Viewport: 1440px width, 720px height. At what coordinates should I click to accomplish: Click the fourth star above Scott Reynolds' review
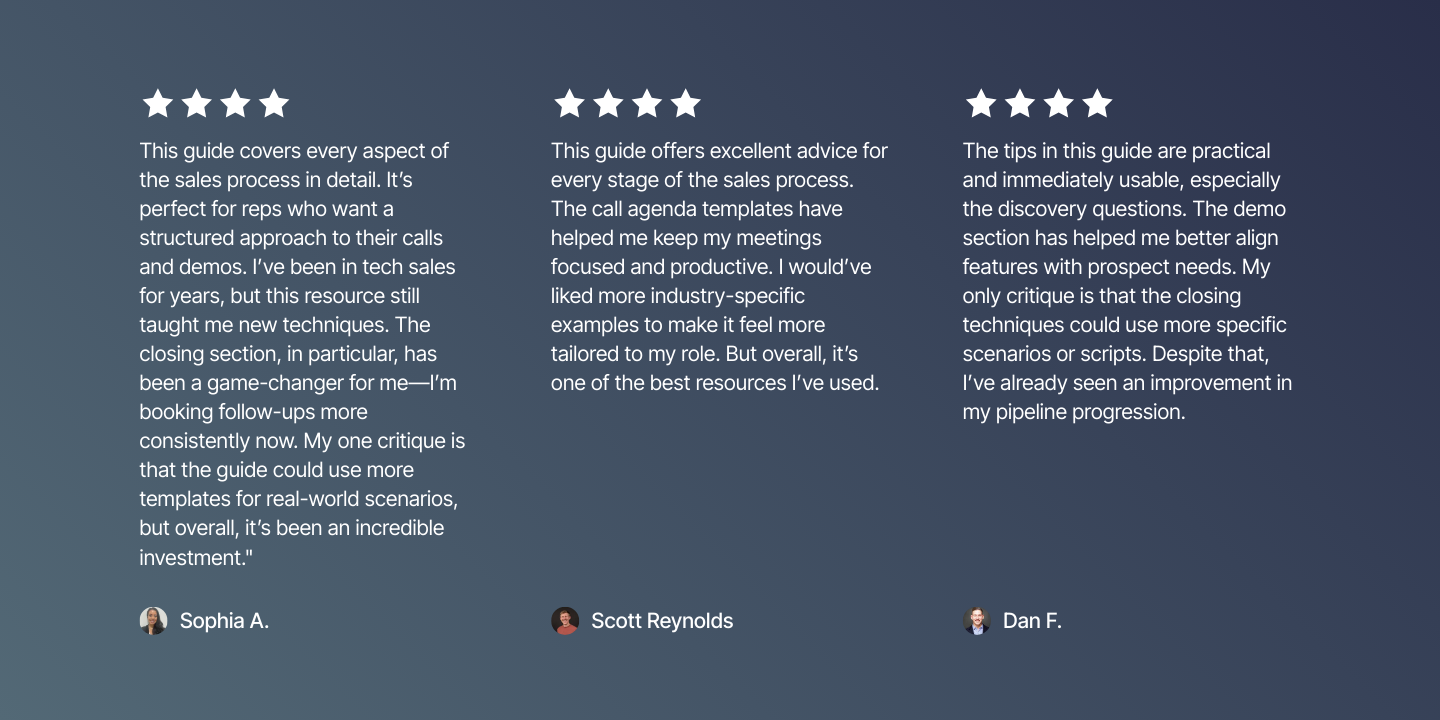coord(685,103)
